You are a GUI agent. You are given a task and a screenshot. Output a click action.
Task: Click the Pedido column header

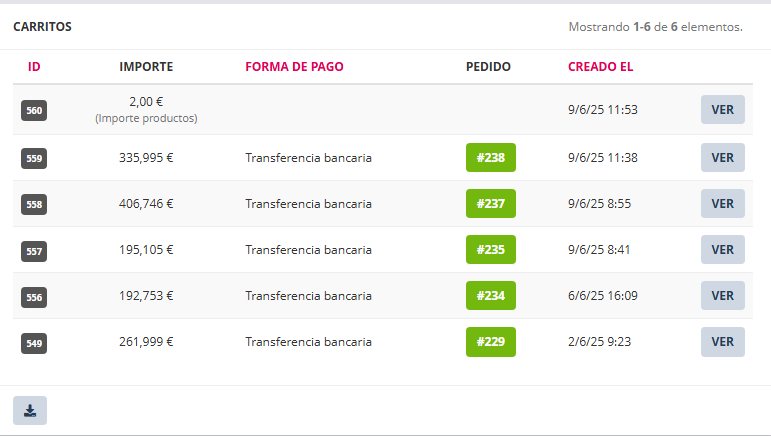coord(488,67)
